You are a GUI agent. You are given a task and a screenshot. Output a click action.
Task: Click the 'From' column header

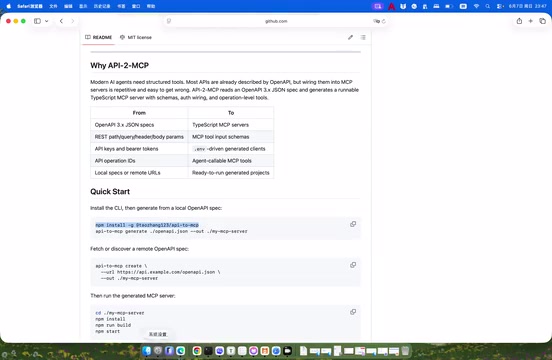pyautogui.click(x=139, y=113)
